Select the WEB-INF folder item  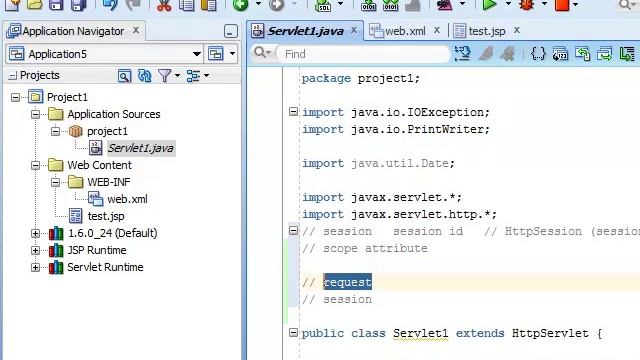(x=109, y=182)
